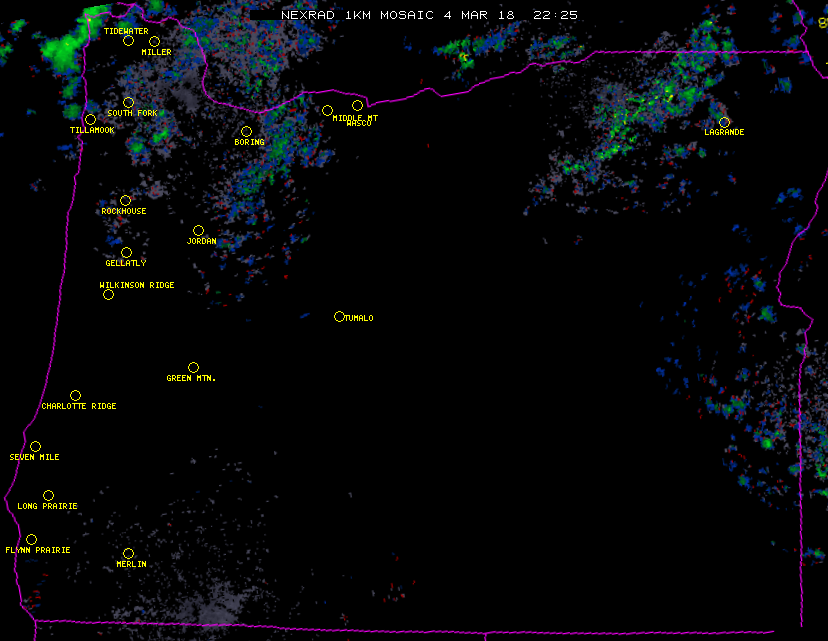Select the Wilkinson Ridge station circle
Screen dimensions: 828x641
point(108,295)
